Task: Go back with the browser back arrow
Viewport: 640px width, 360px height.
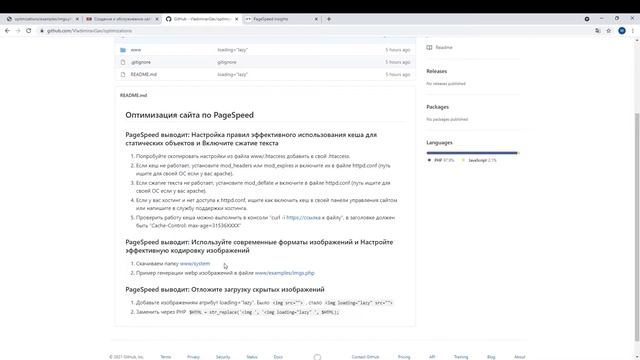Action: pos(7,31)
